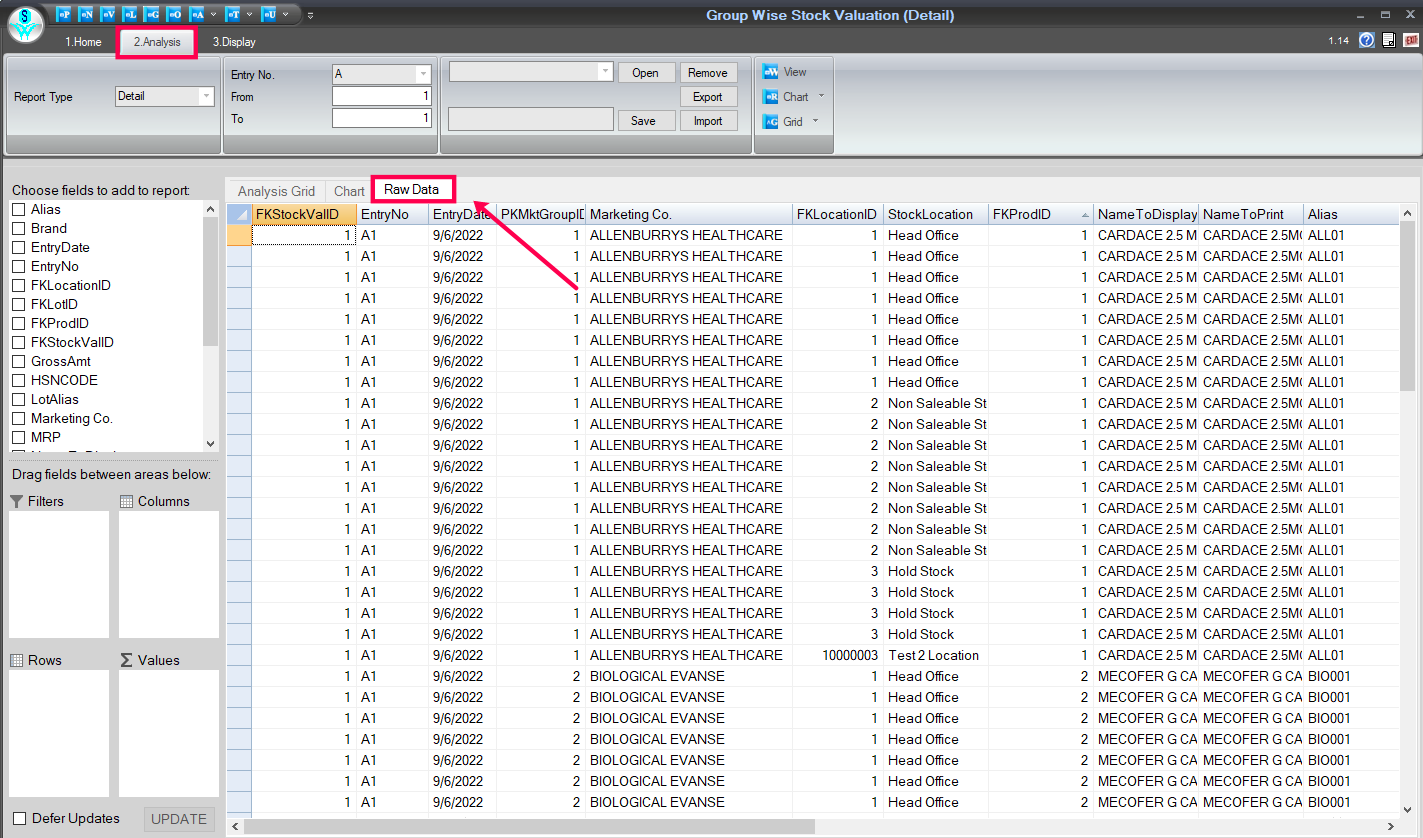Click the To entry number field

[x=381, y=118]
